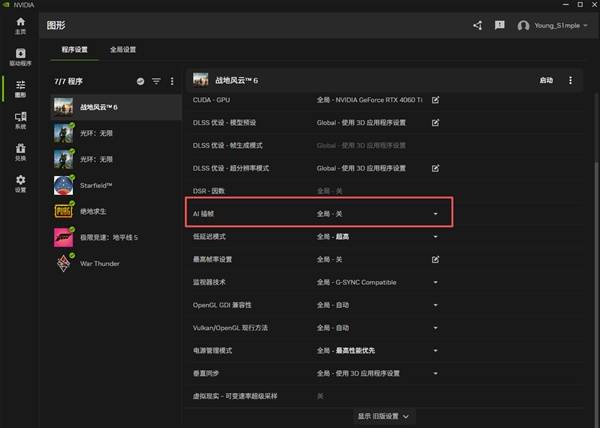Open the 垂直同步 dropdown
Screen dimensions: 600x428
point(435,374)
